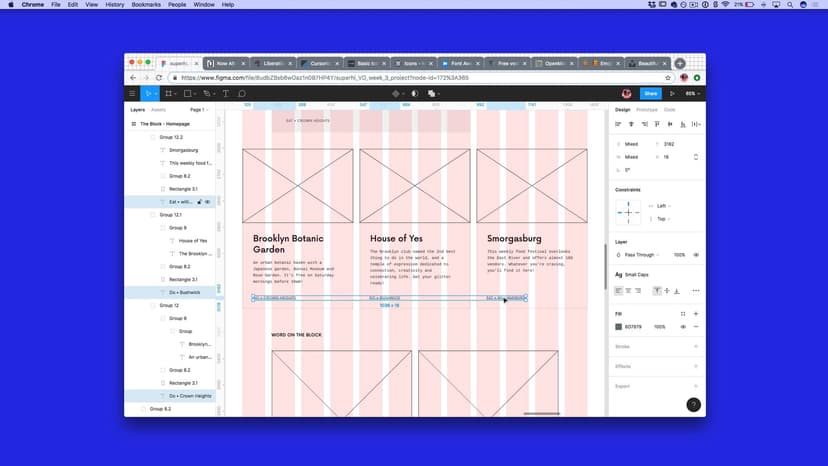Set text vertical align bottom

676,291
